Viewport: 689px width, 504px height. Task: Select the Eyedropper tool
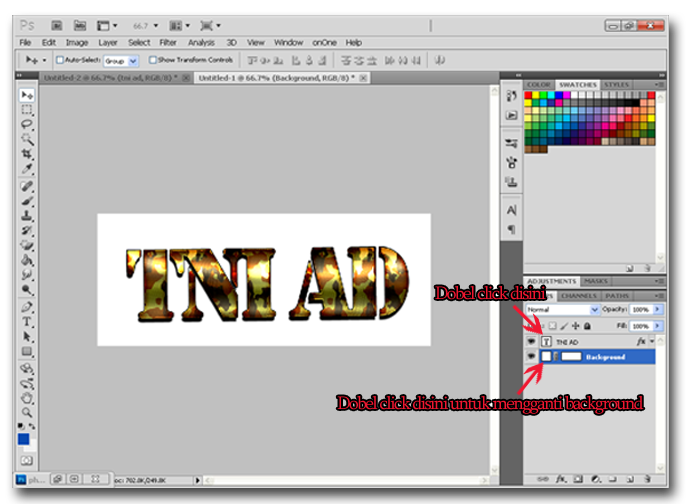tap(27, 169)
